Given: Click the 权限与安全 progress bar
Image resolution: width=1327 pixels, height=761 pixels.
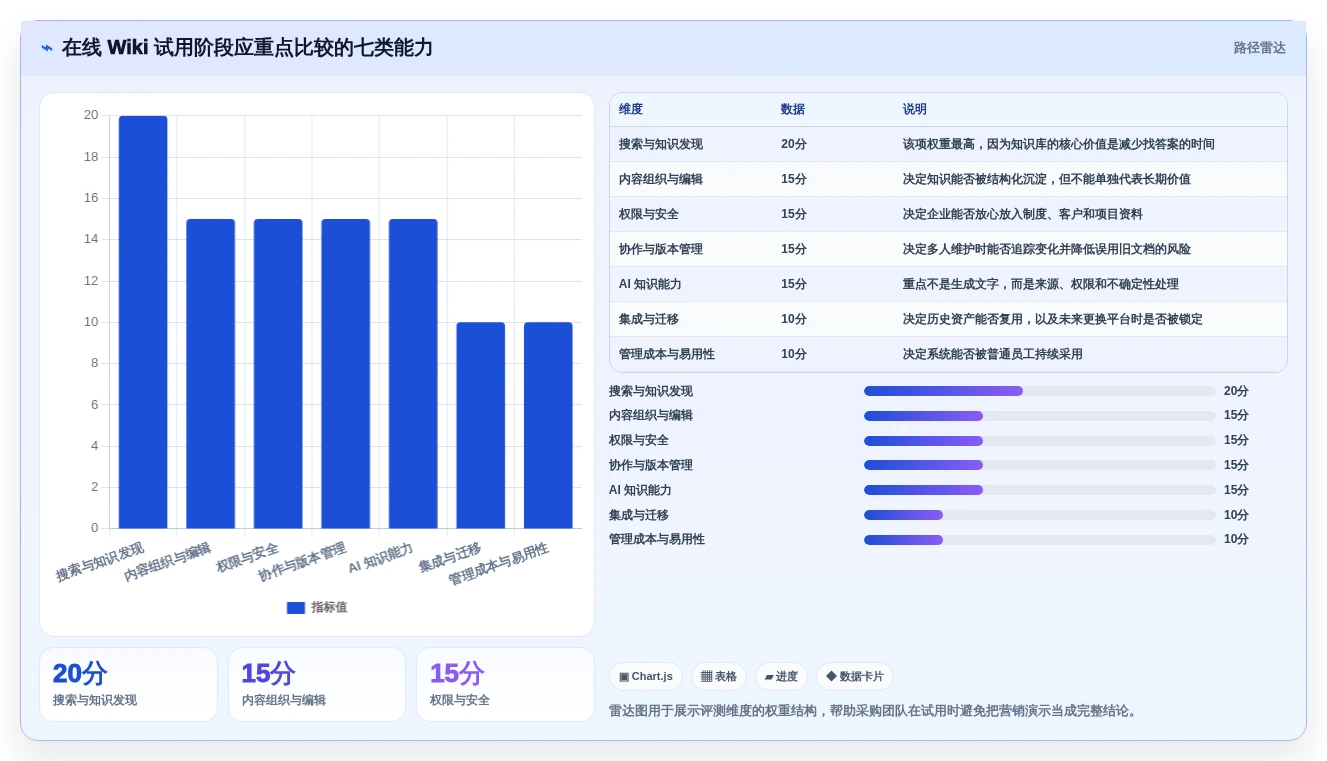Looking at the screenshot, I should (1040, 441).
